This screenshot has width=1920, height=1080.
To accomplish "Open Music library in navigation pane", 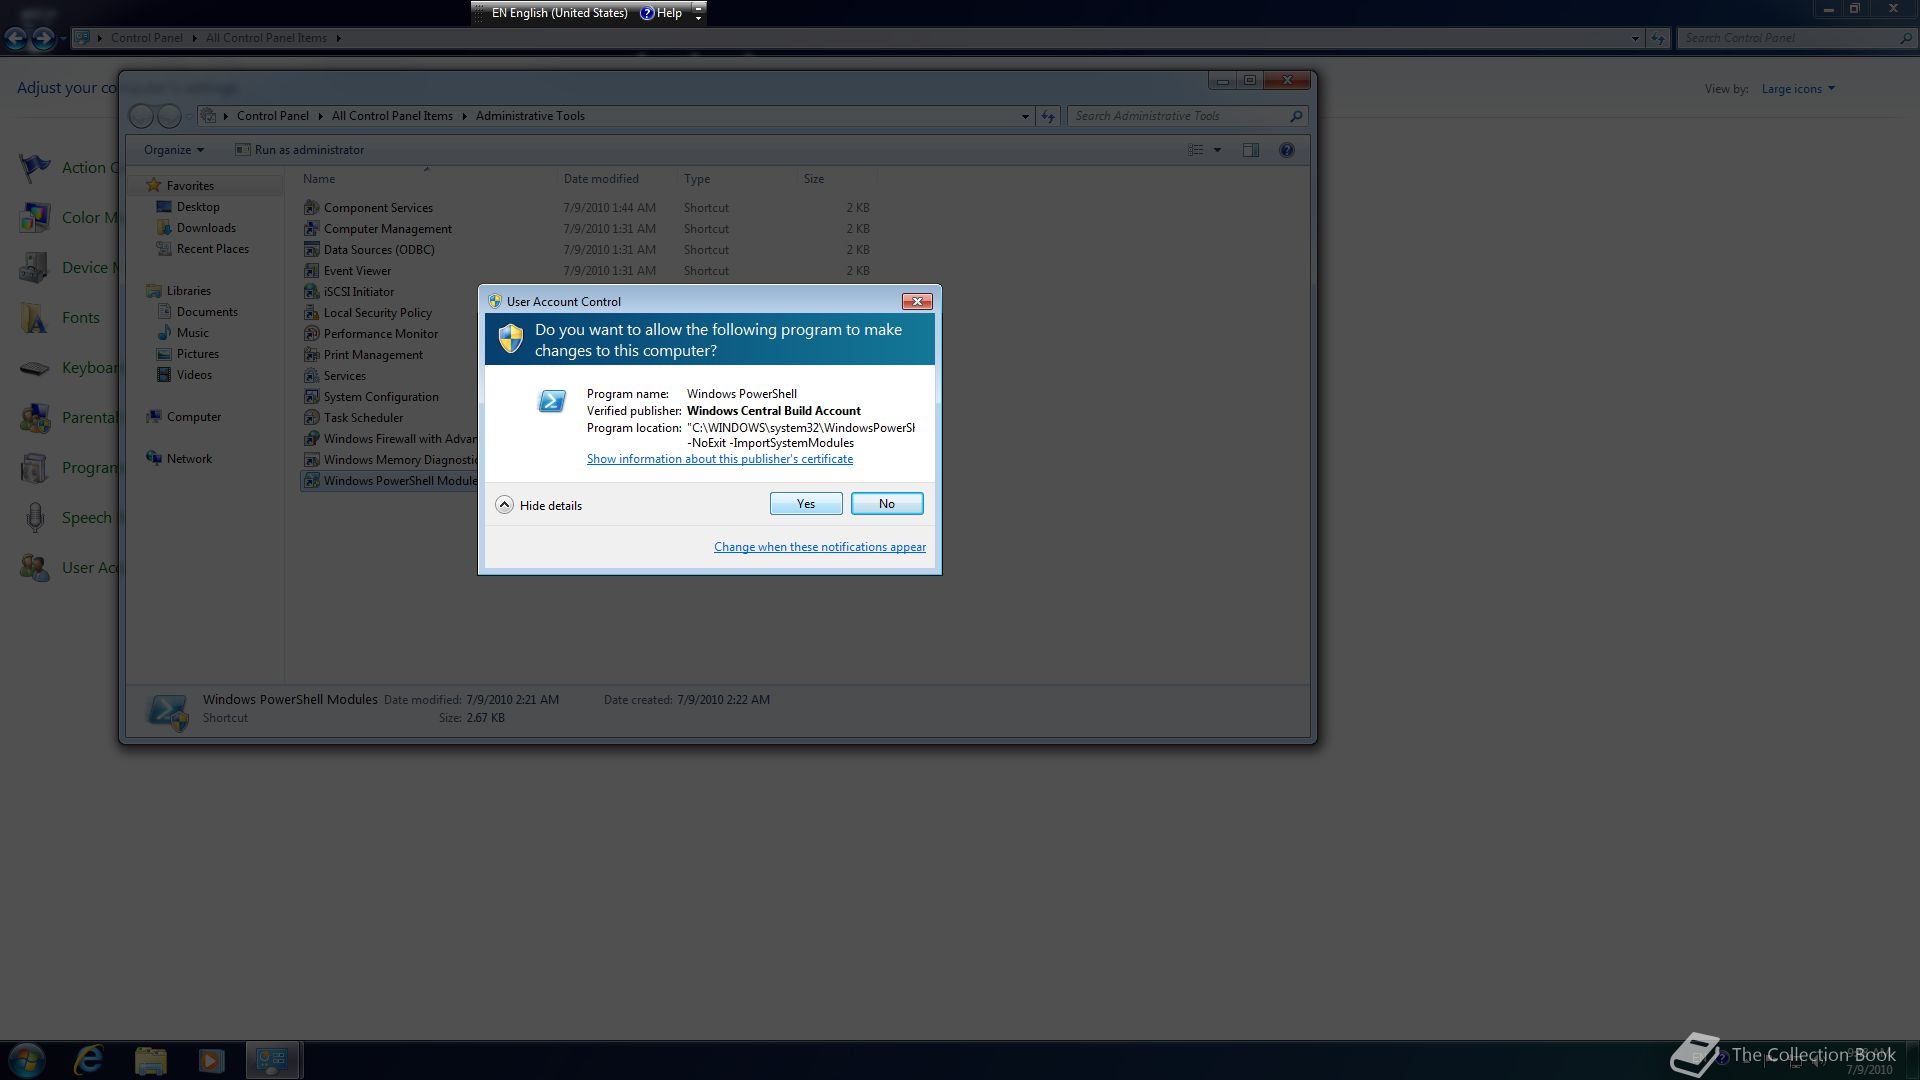I will click(x=193, y=333).
